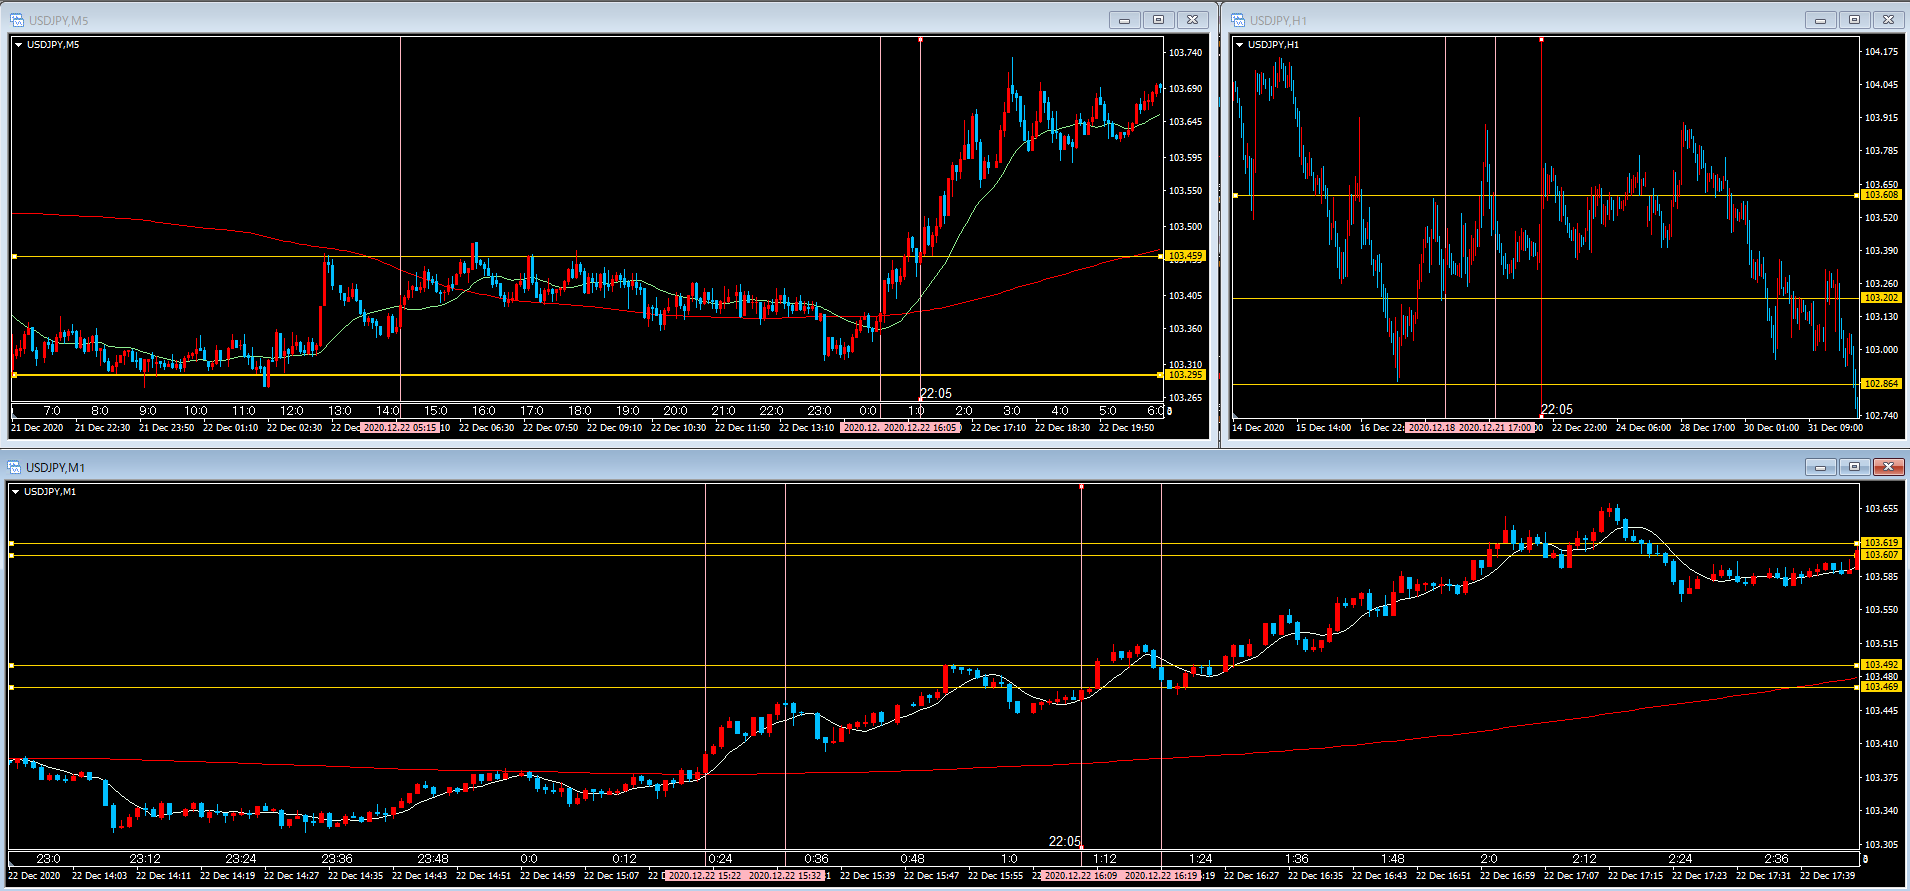1910x891 pixels.
Task: Restore the USDJPY,M1 chart window size
Action: point(1854,467)
